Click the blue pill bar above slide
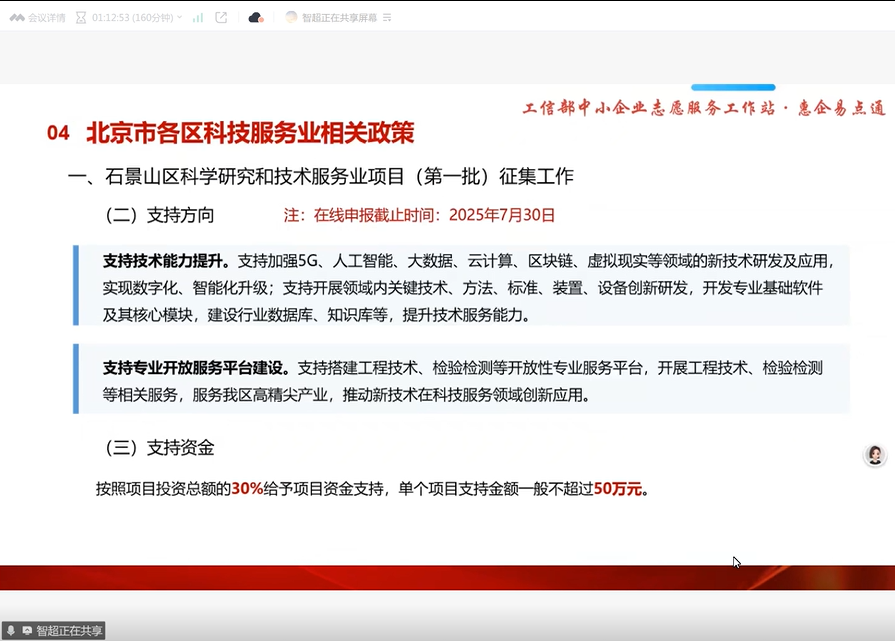This screenshot has height=641, width=895. (733, 88)
